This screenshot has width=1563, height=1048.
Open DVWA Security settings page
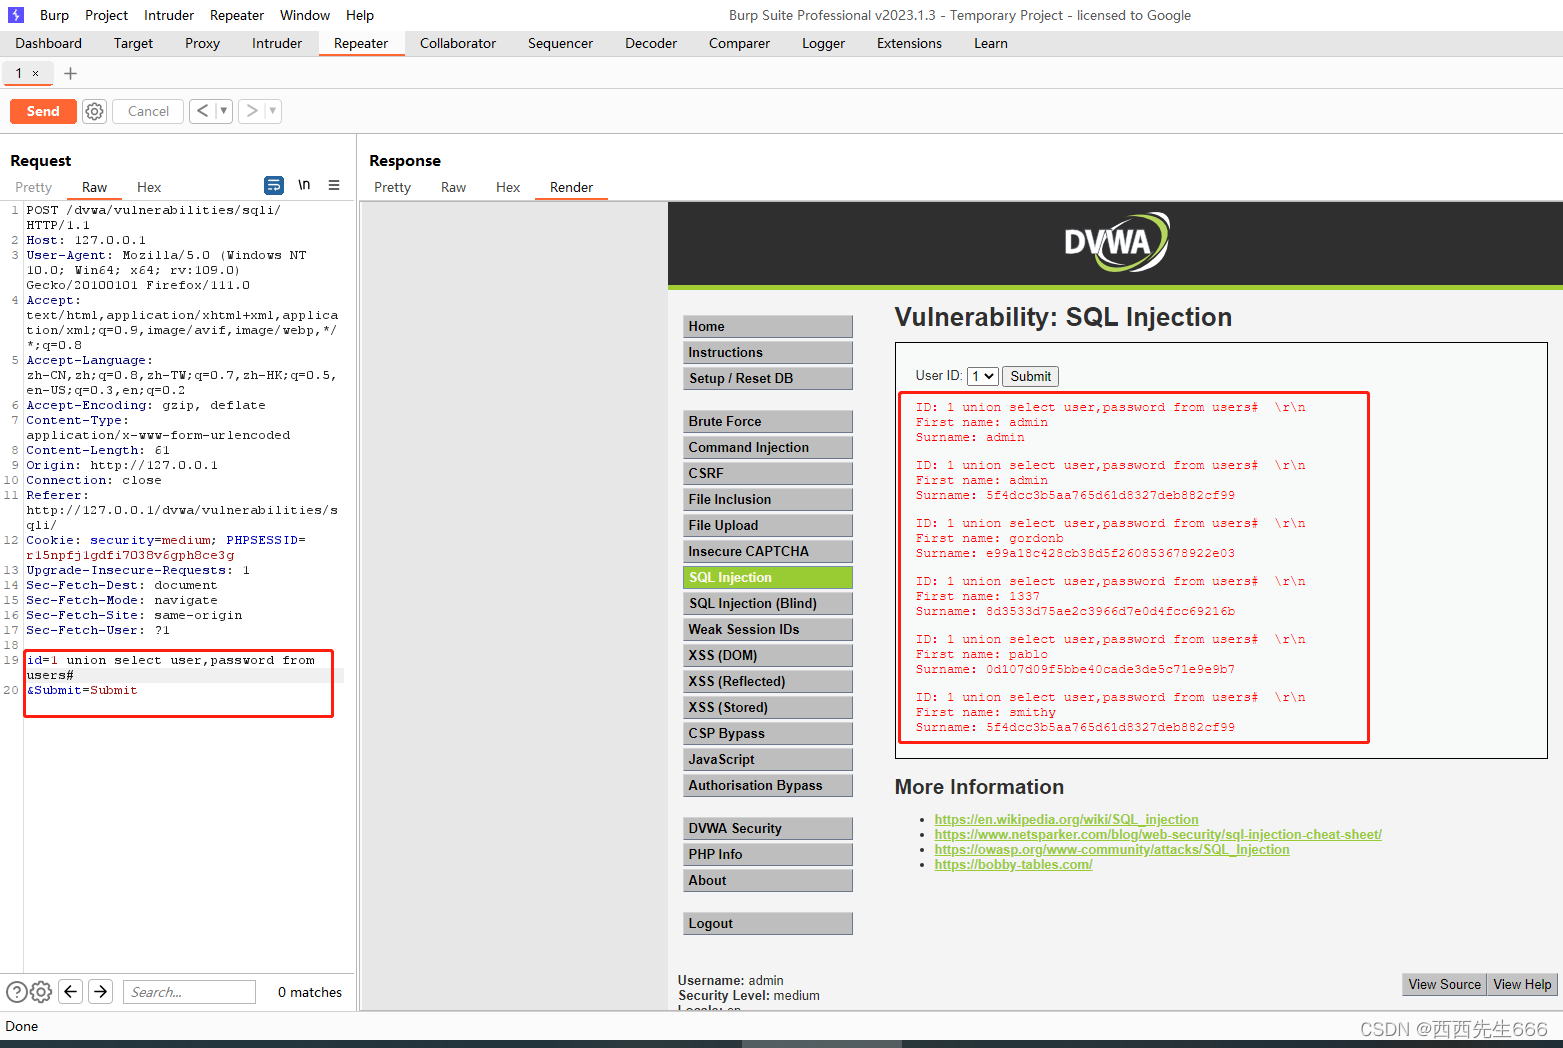(767, 828)
